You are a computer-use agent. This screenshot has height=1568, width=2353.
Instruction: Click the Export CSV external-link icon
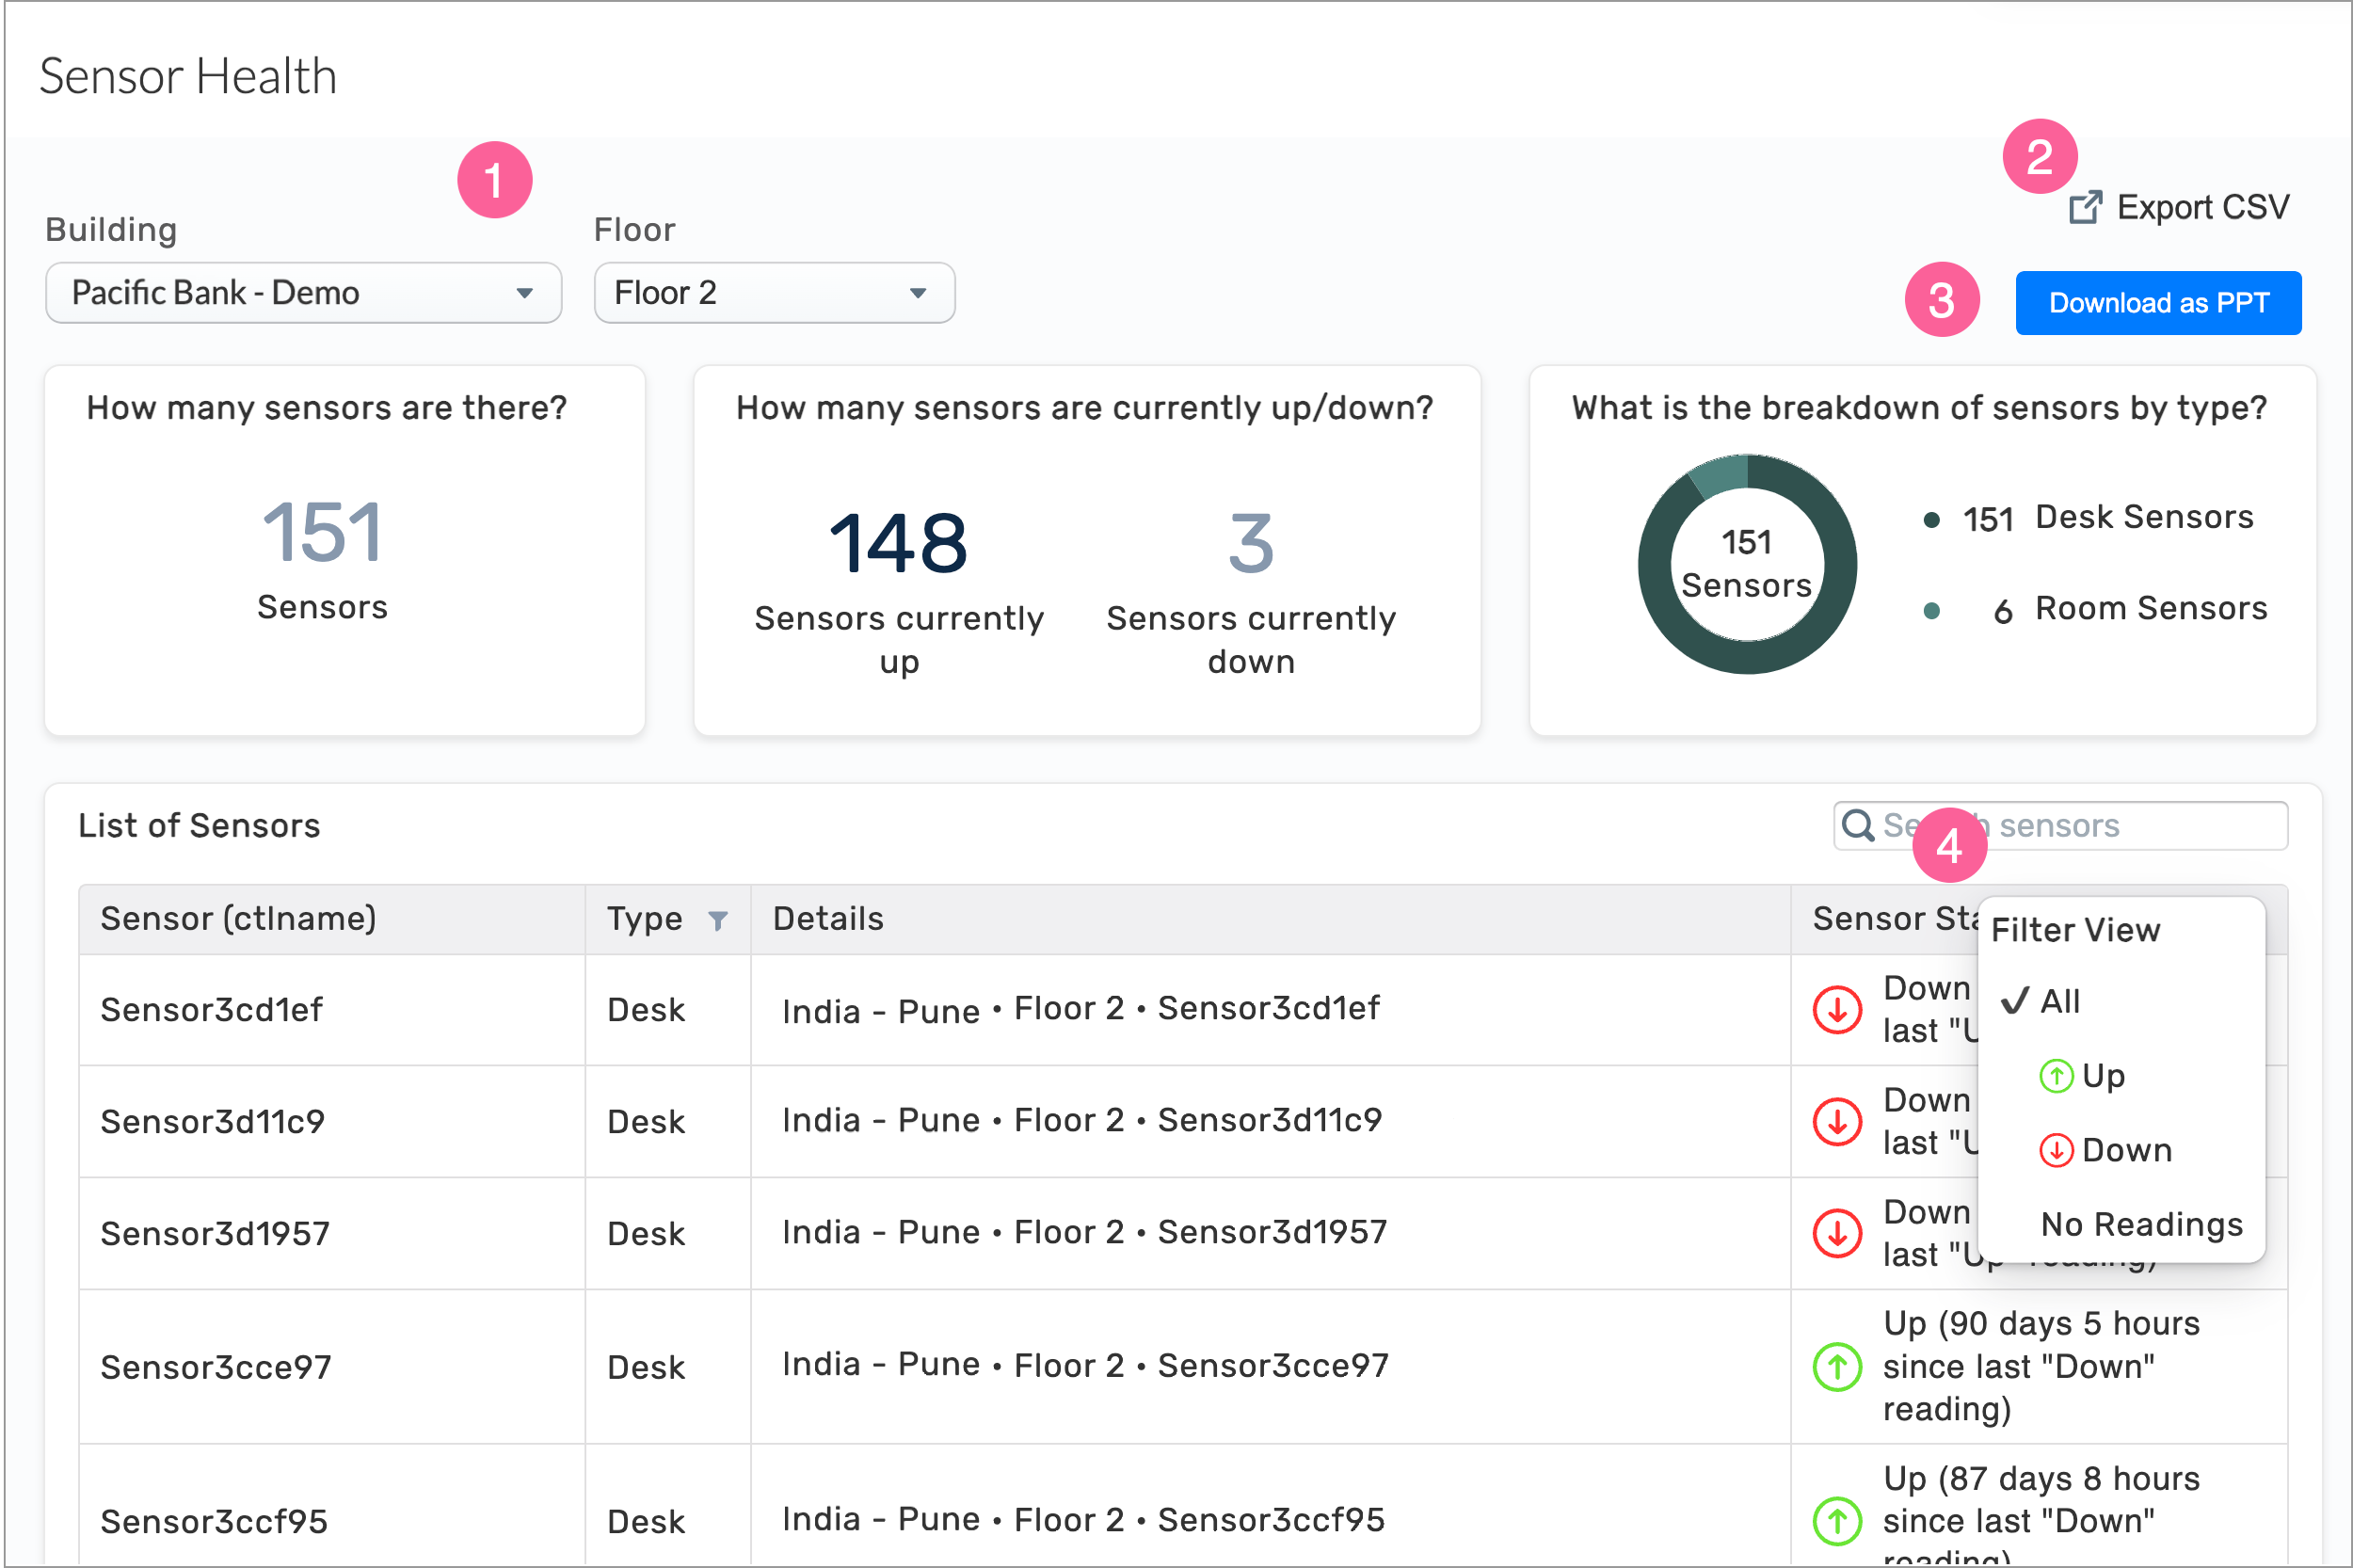point(2085,207)
